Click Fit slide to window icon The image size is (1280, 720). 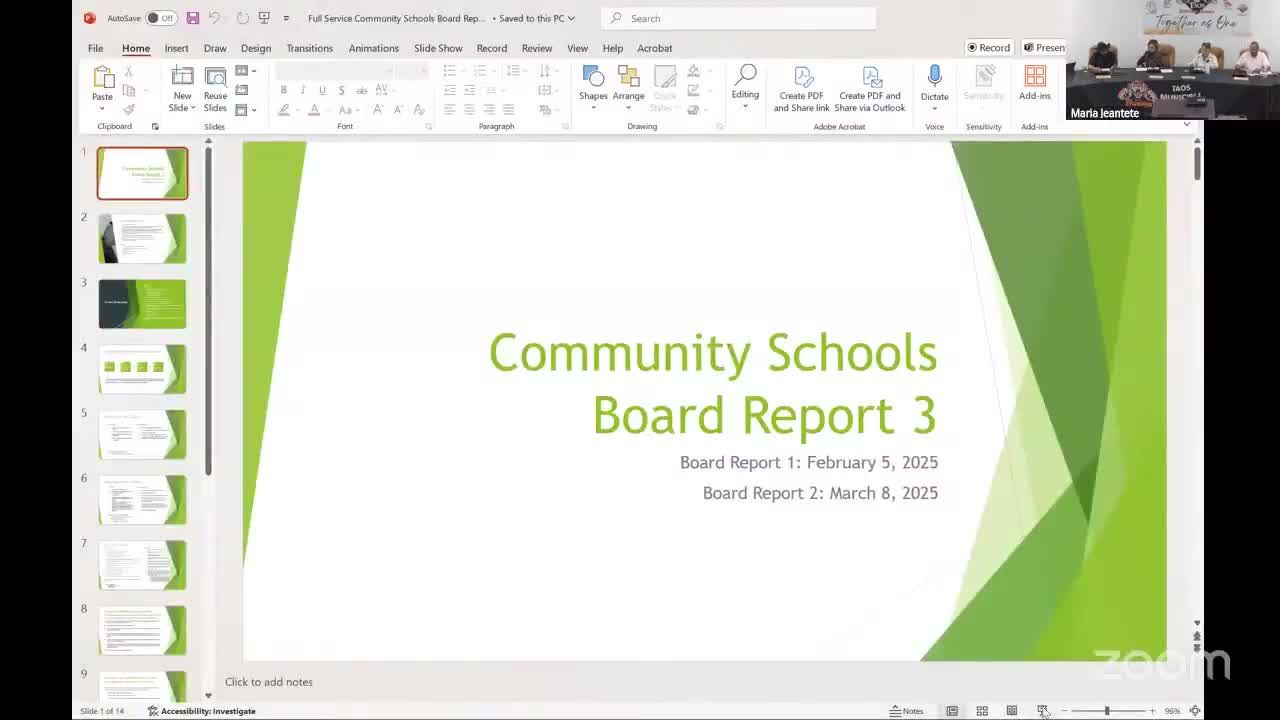1195,711
